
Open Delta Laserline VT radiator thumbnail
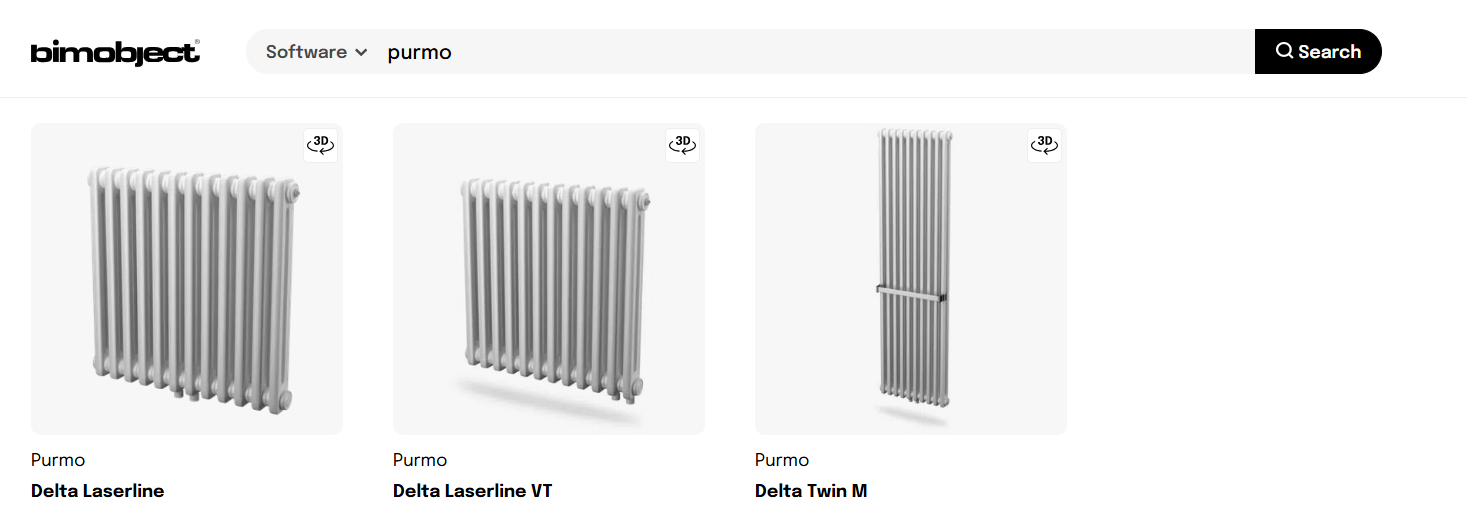pos(549,279)
